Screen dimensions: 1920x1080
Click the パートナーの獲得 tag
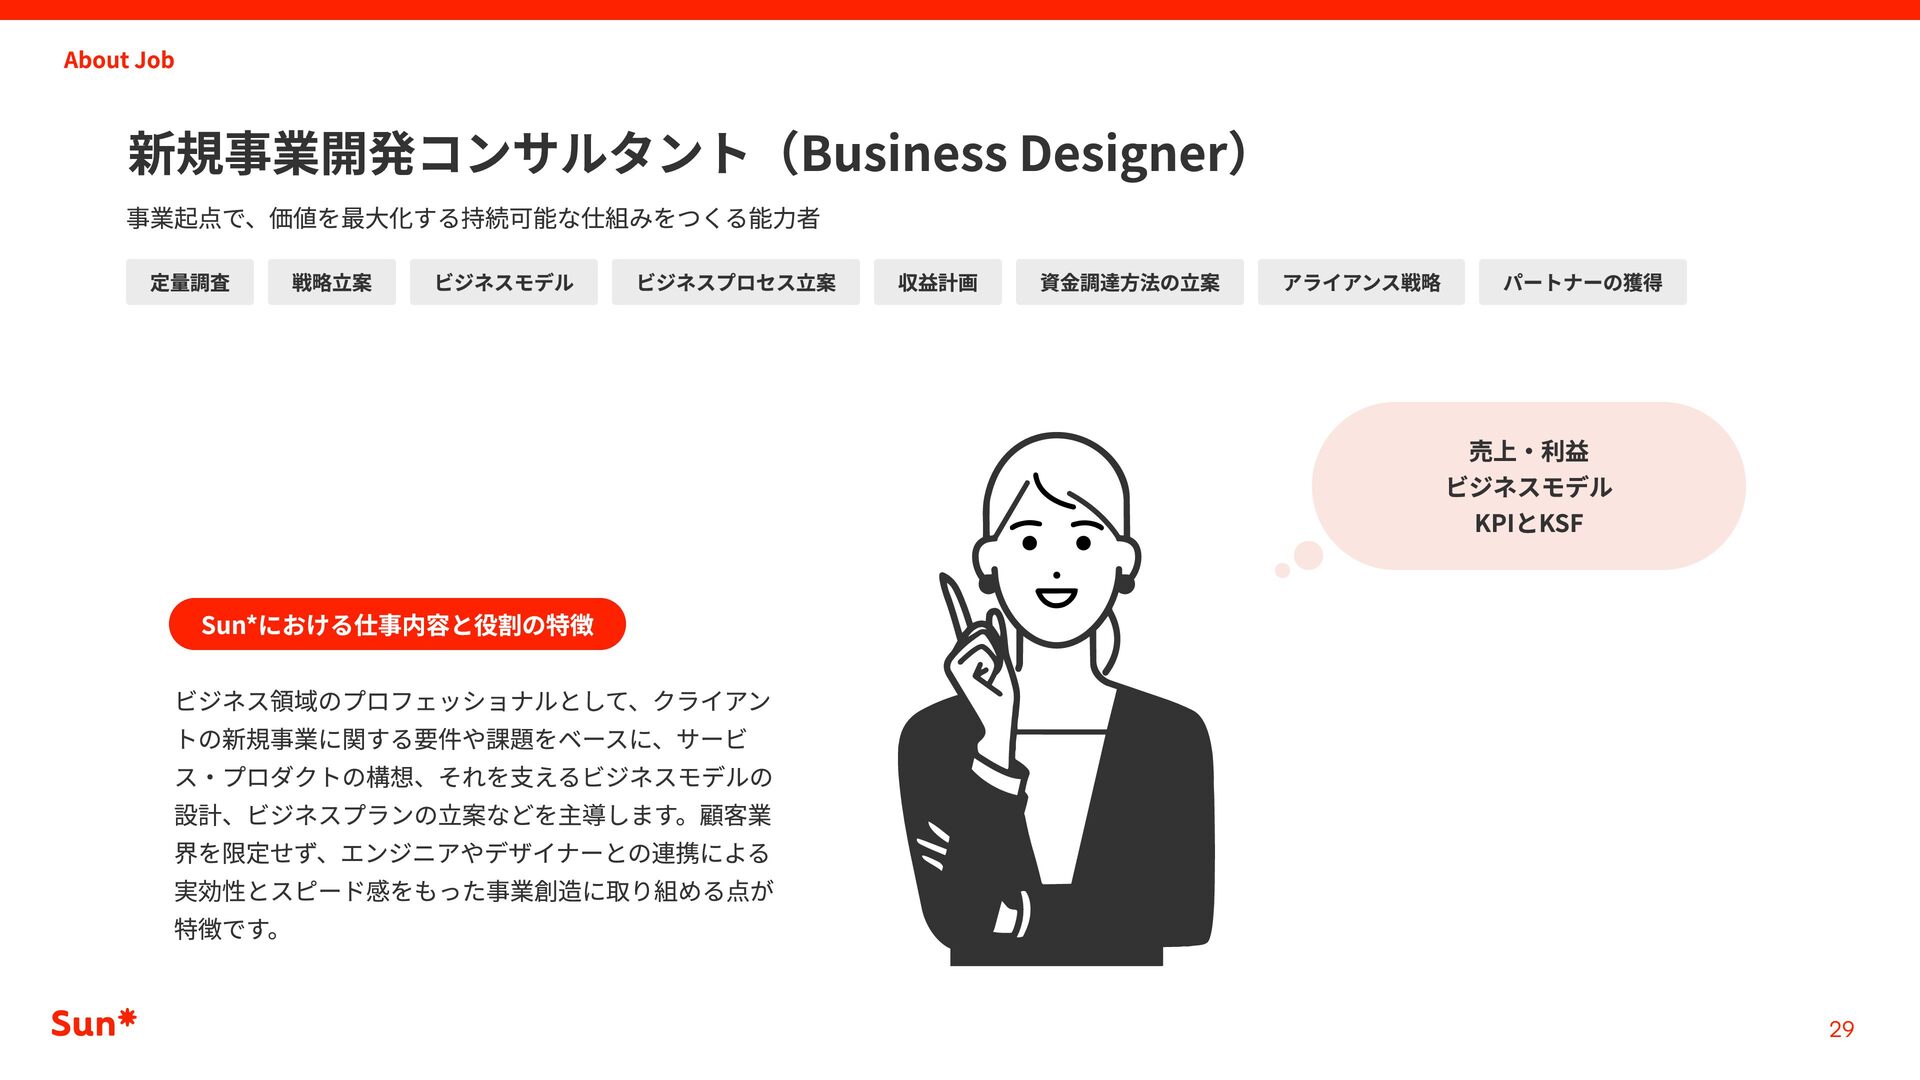tap(1583, 282)
